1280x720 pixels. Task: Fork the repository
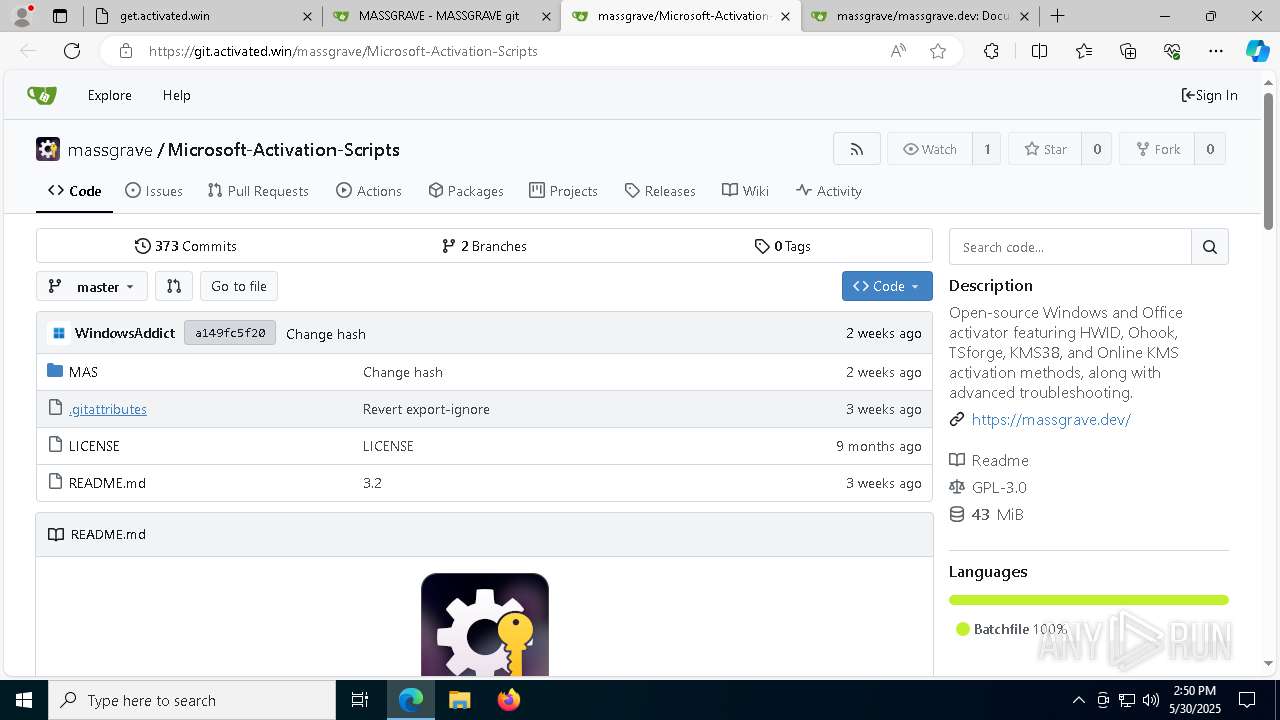[x=1158, y=149]
